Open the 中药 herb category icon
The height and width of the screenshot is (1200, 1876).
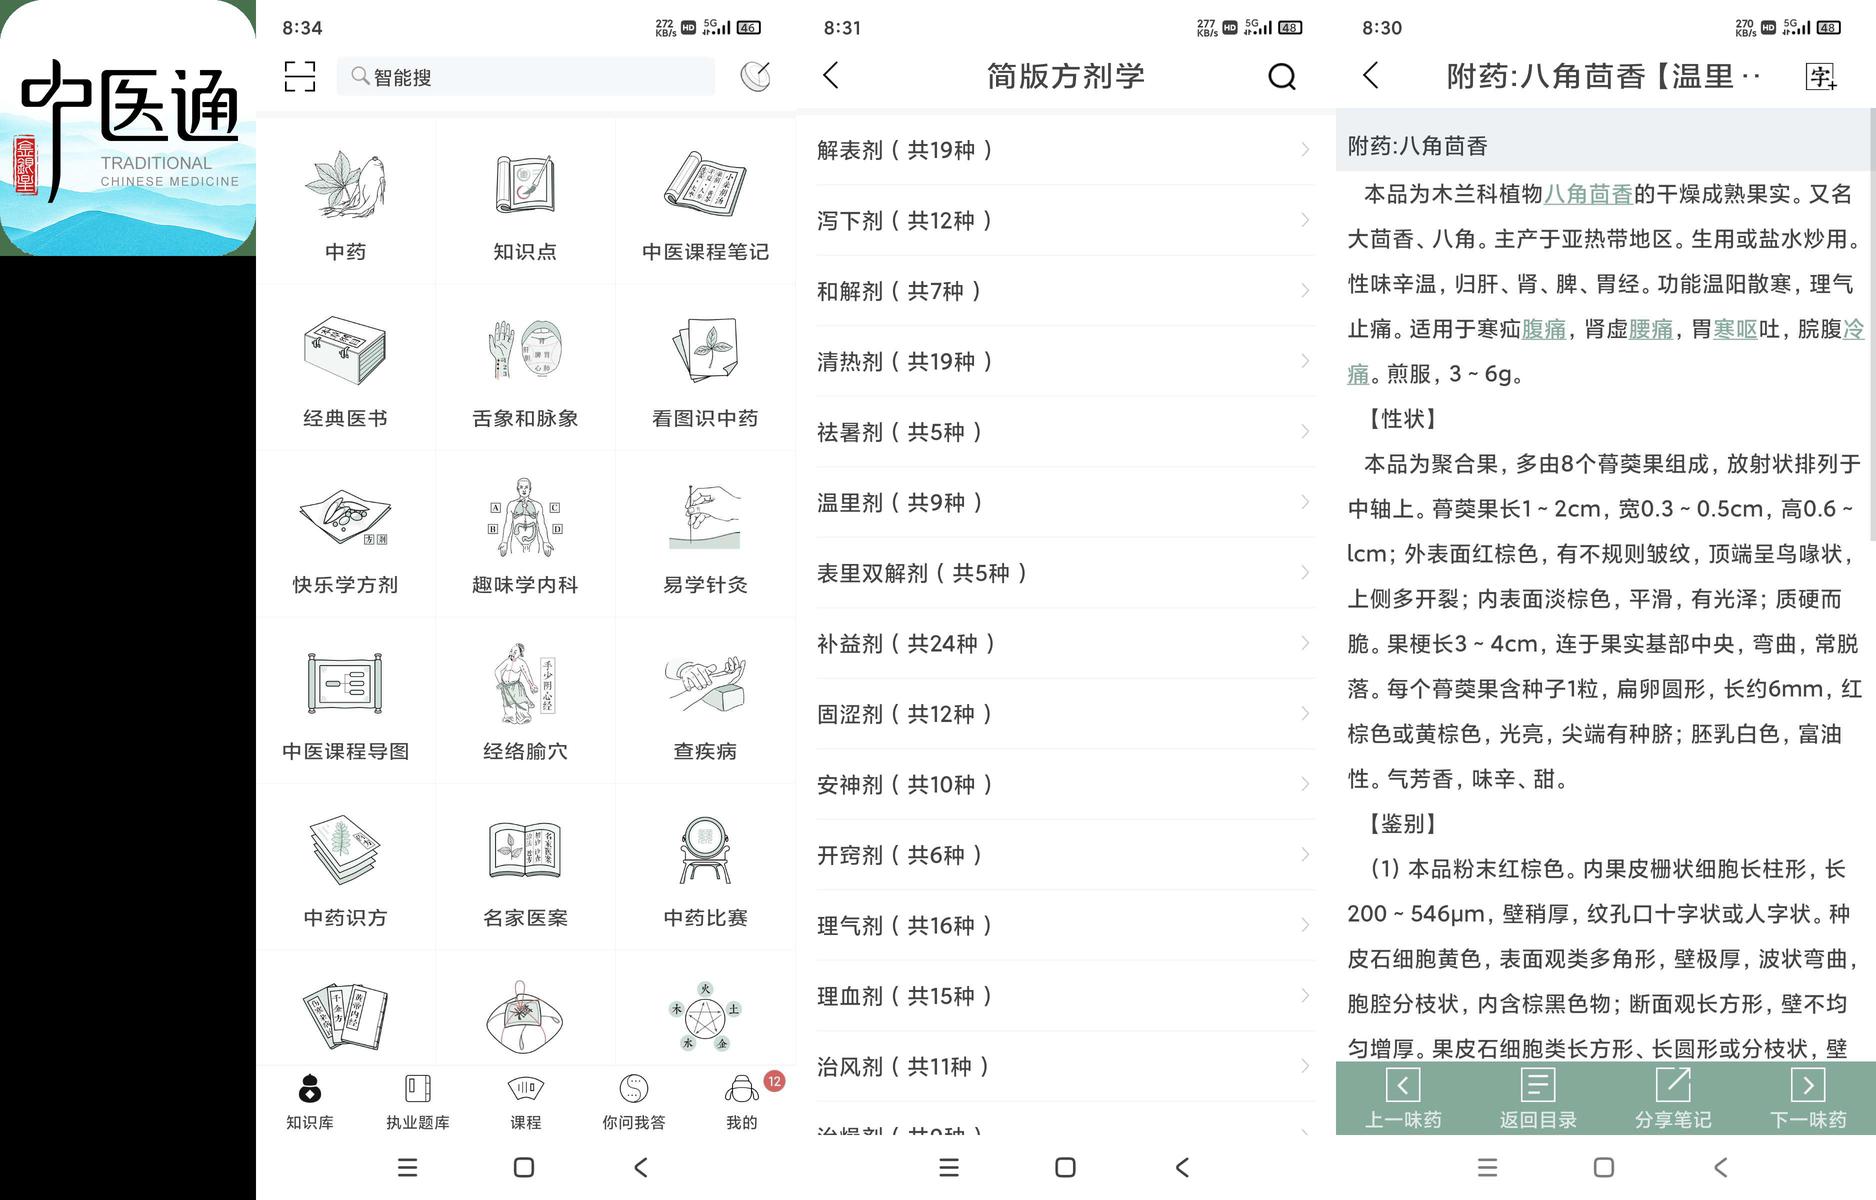click(345, 186)
